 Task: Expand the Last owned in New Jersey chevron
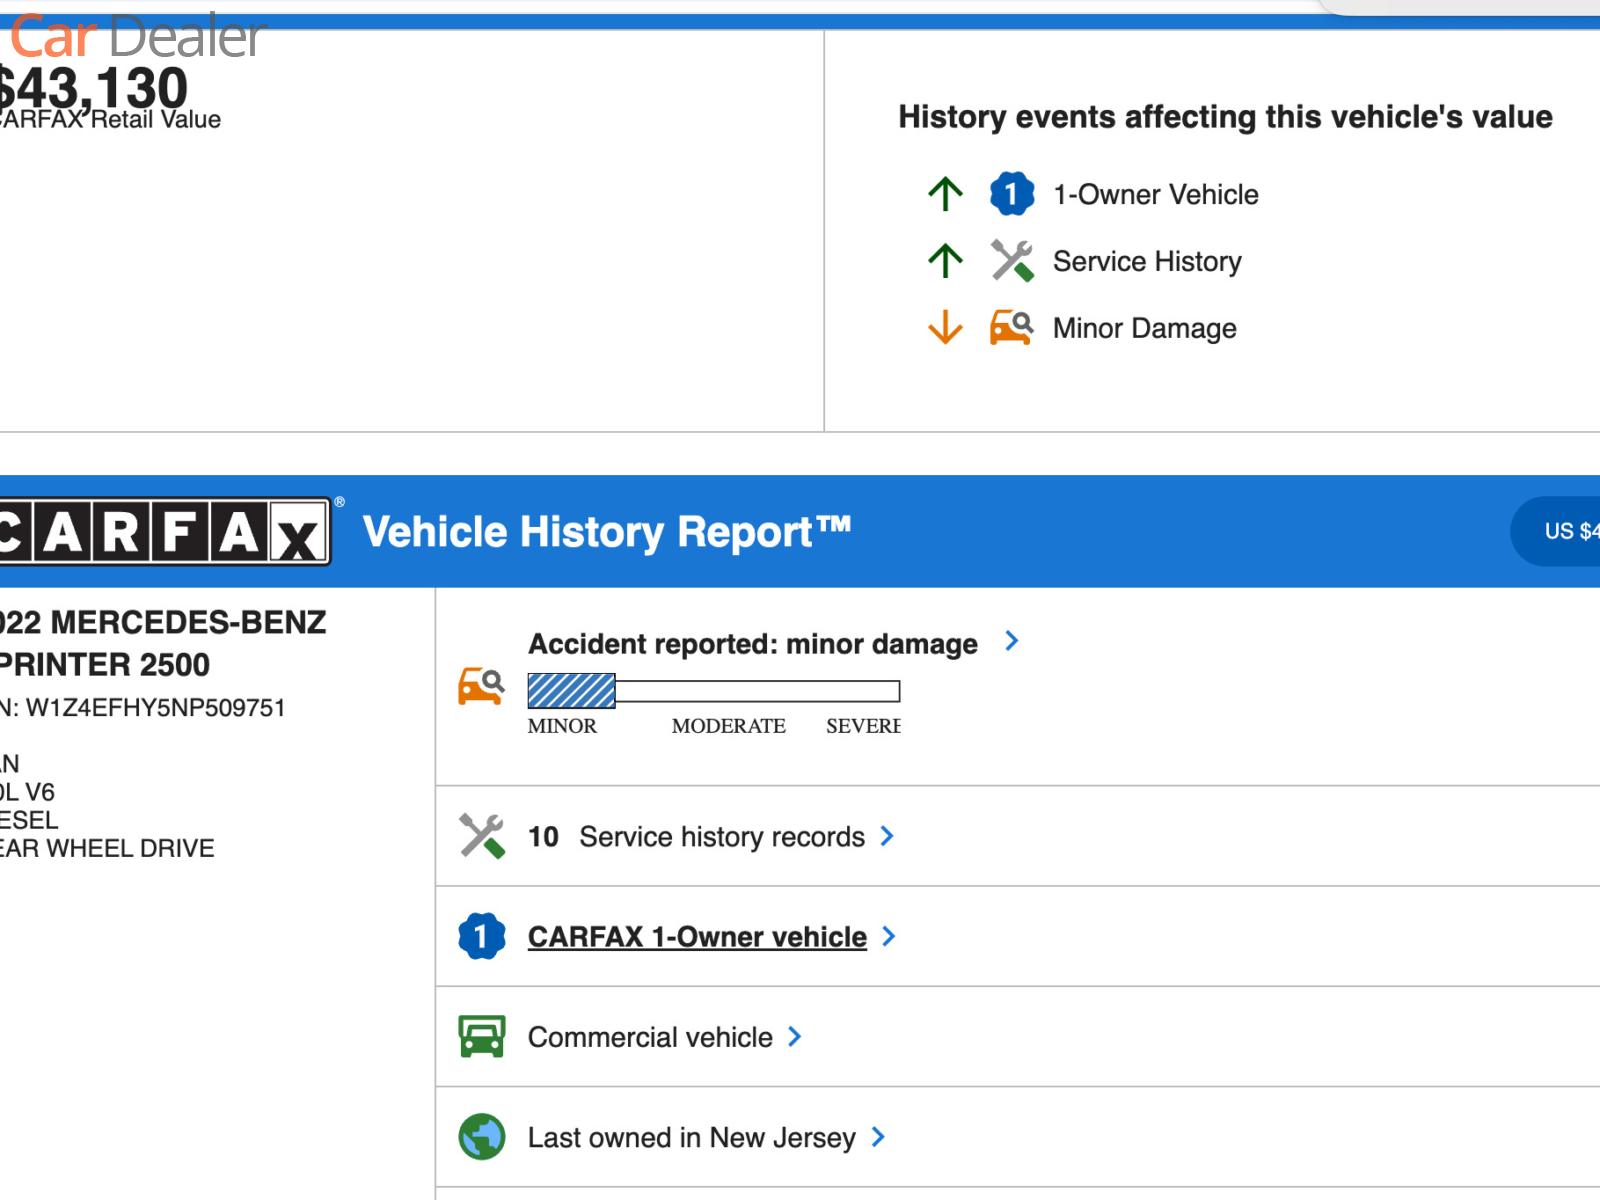[x=878, y=1137]
